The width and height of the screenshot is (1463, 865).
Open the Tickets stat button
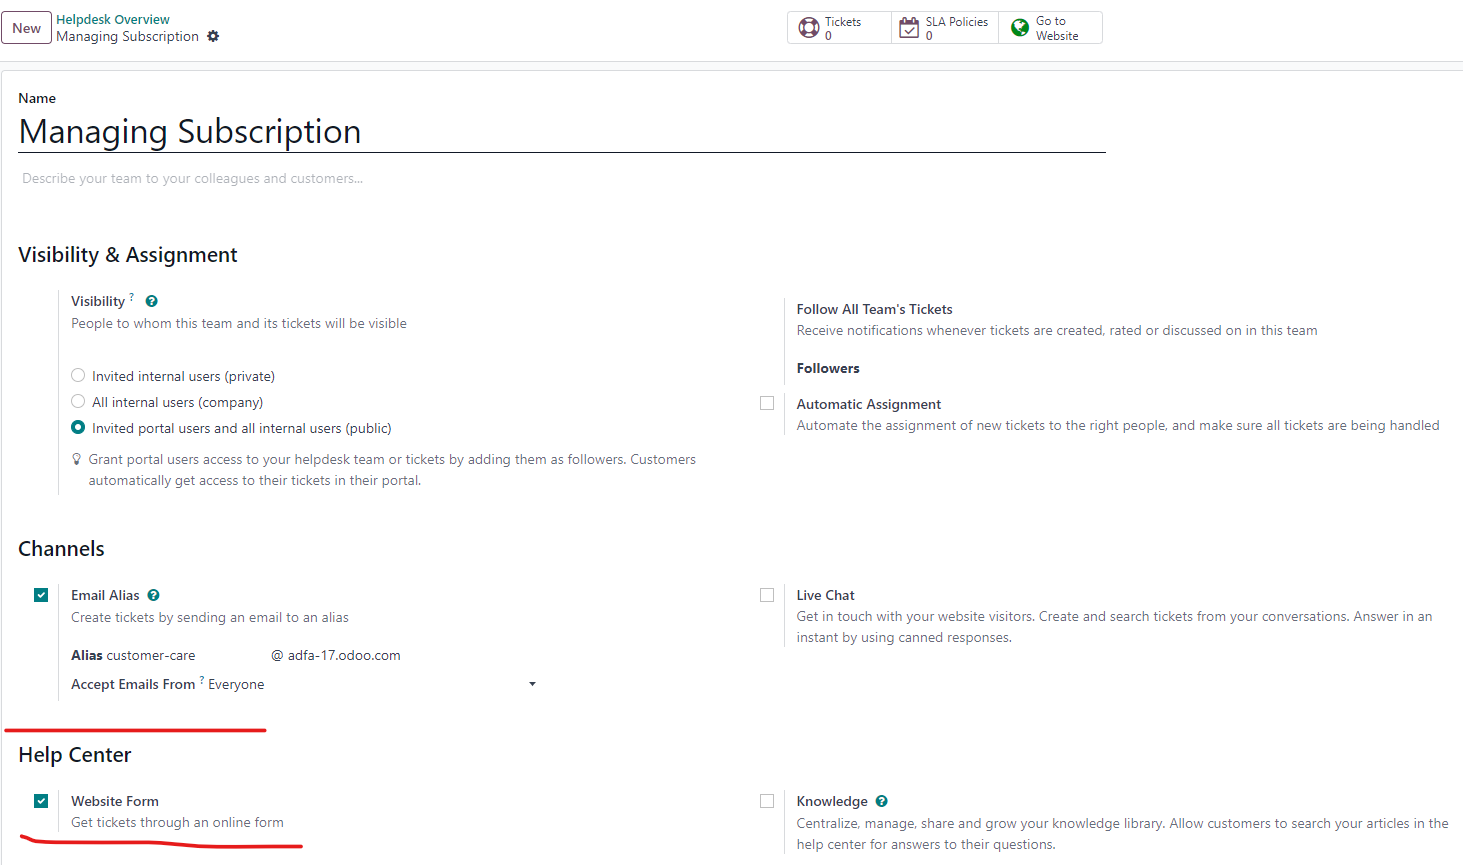[839, 28]
